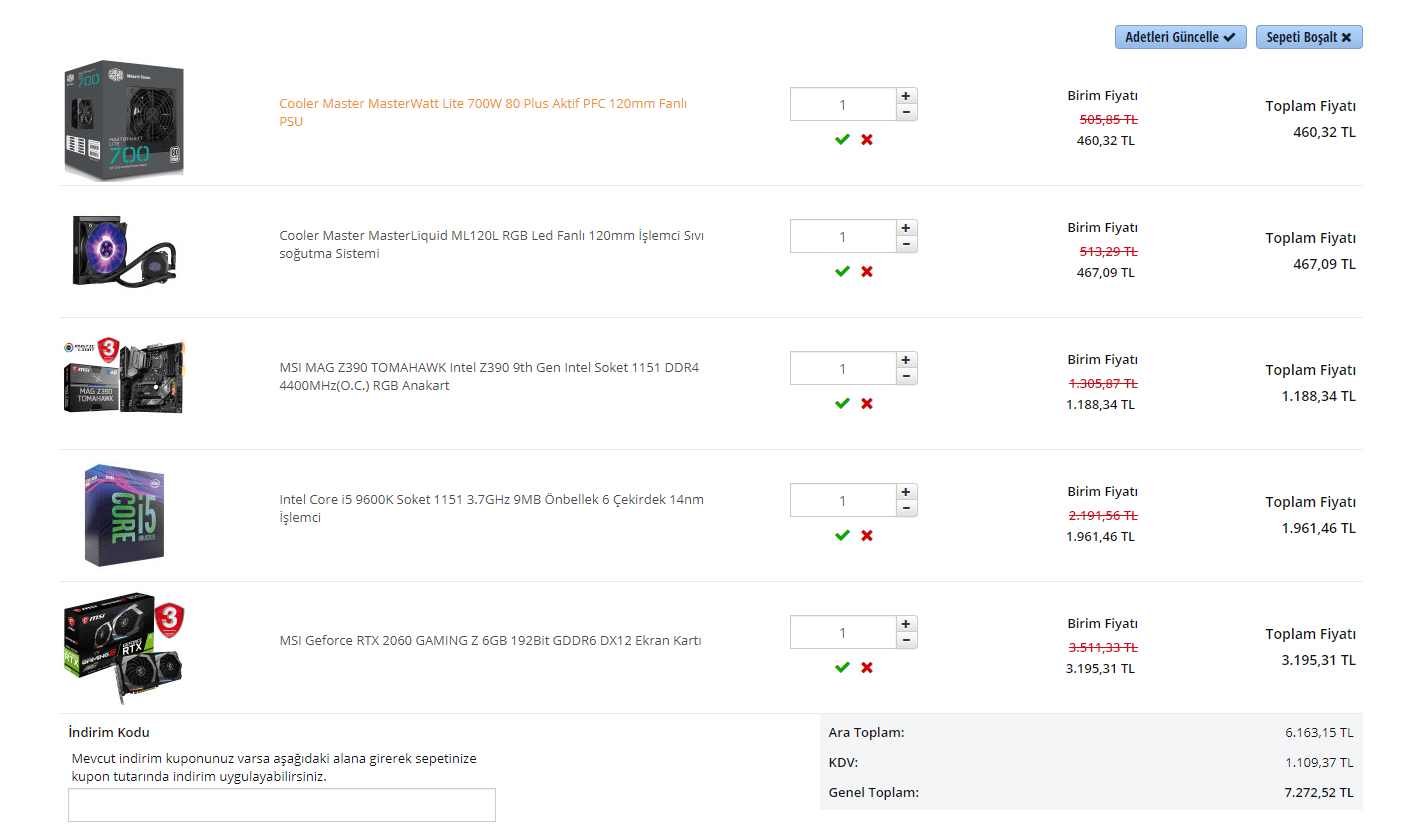Confirm RTX 2060 quantity with green check
The height and width of the screenshot is (826, 1425).
coord(842,667)
